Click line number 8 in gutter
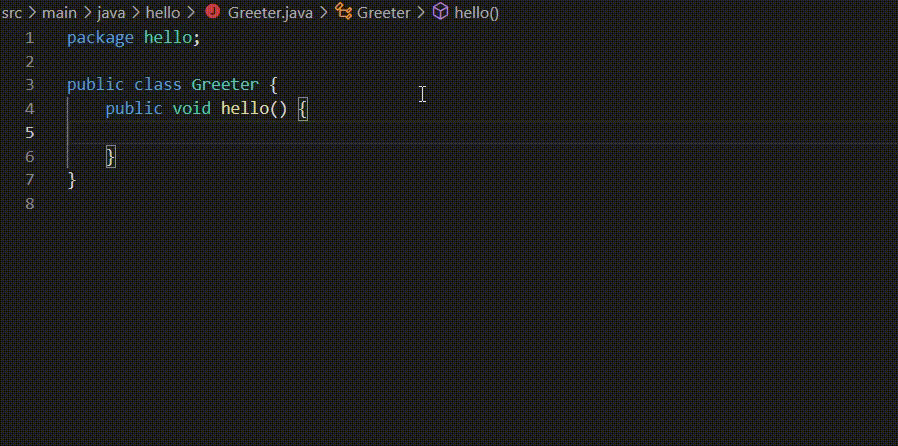Screen dimensions: 898x446 point(30,204)
